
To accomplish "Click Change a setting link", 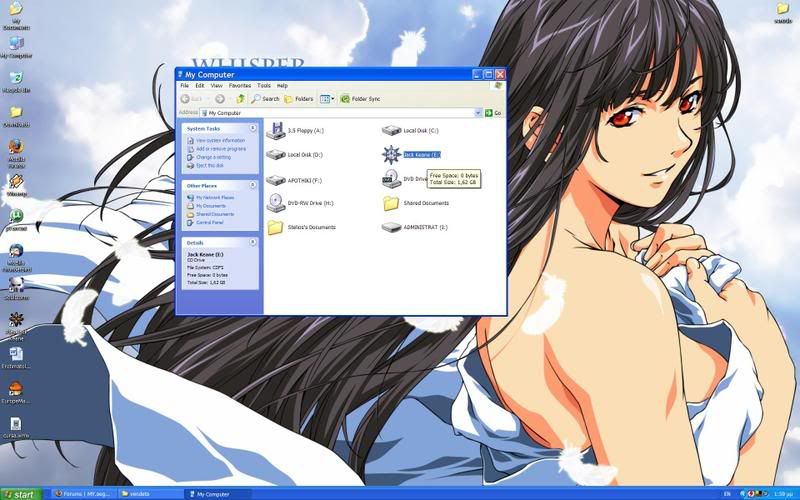I will click(x=213, y=157).
